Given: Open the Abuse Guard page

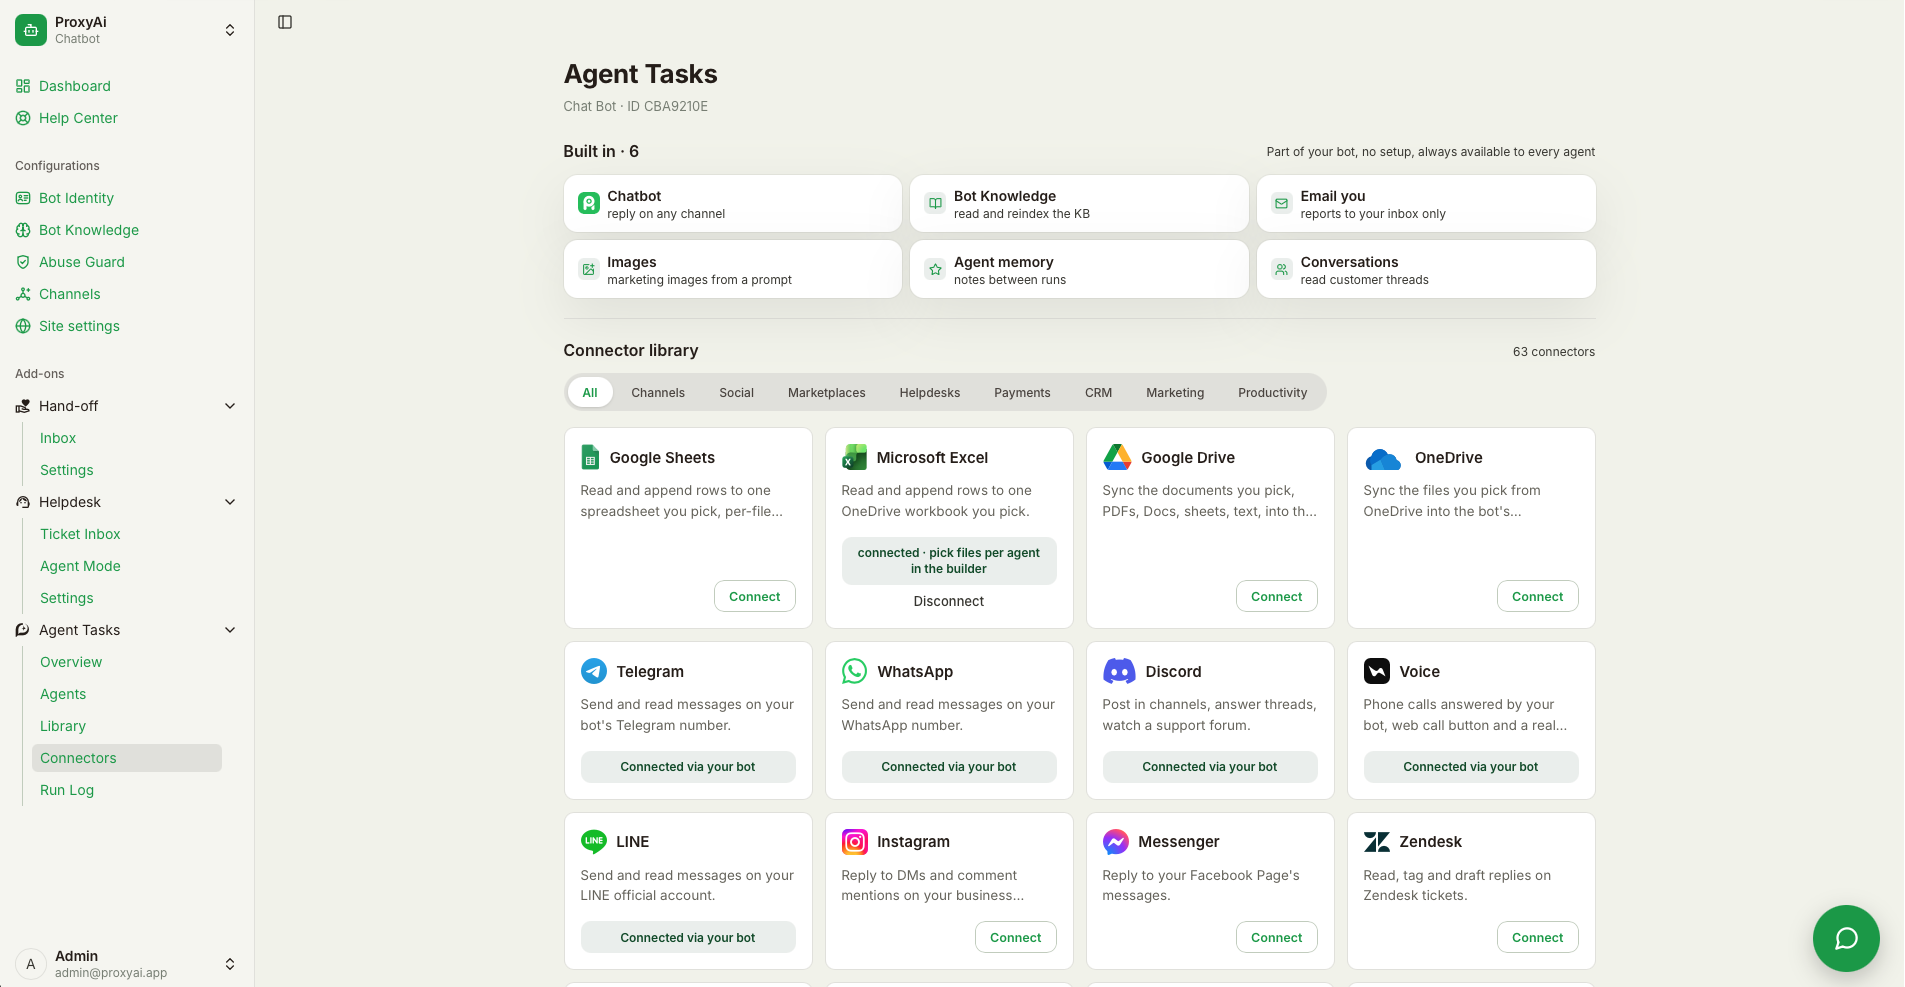Looking at the screenshot, I should click(82, 262).
